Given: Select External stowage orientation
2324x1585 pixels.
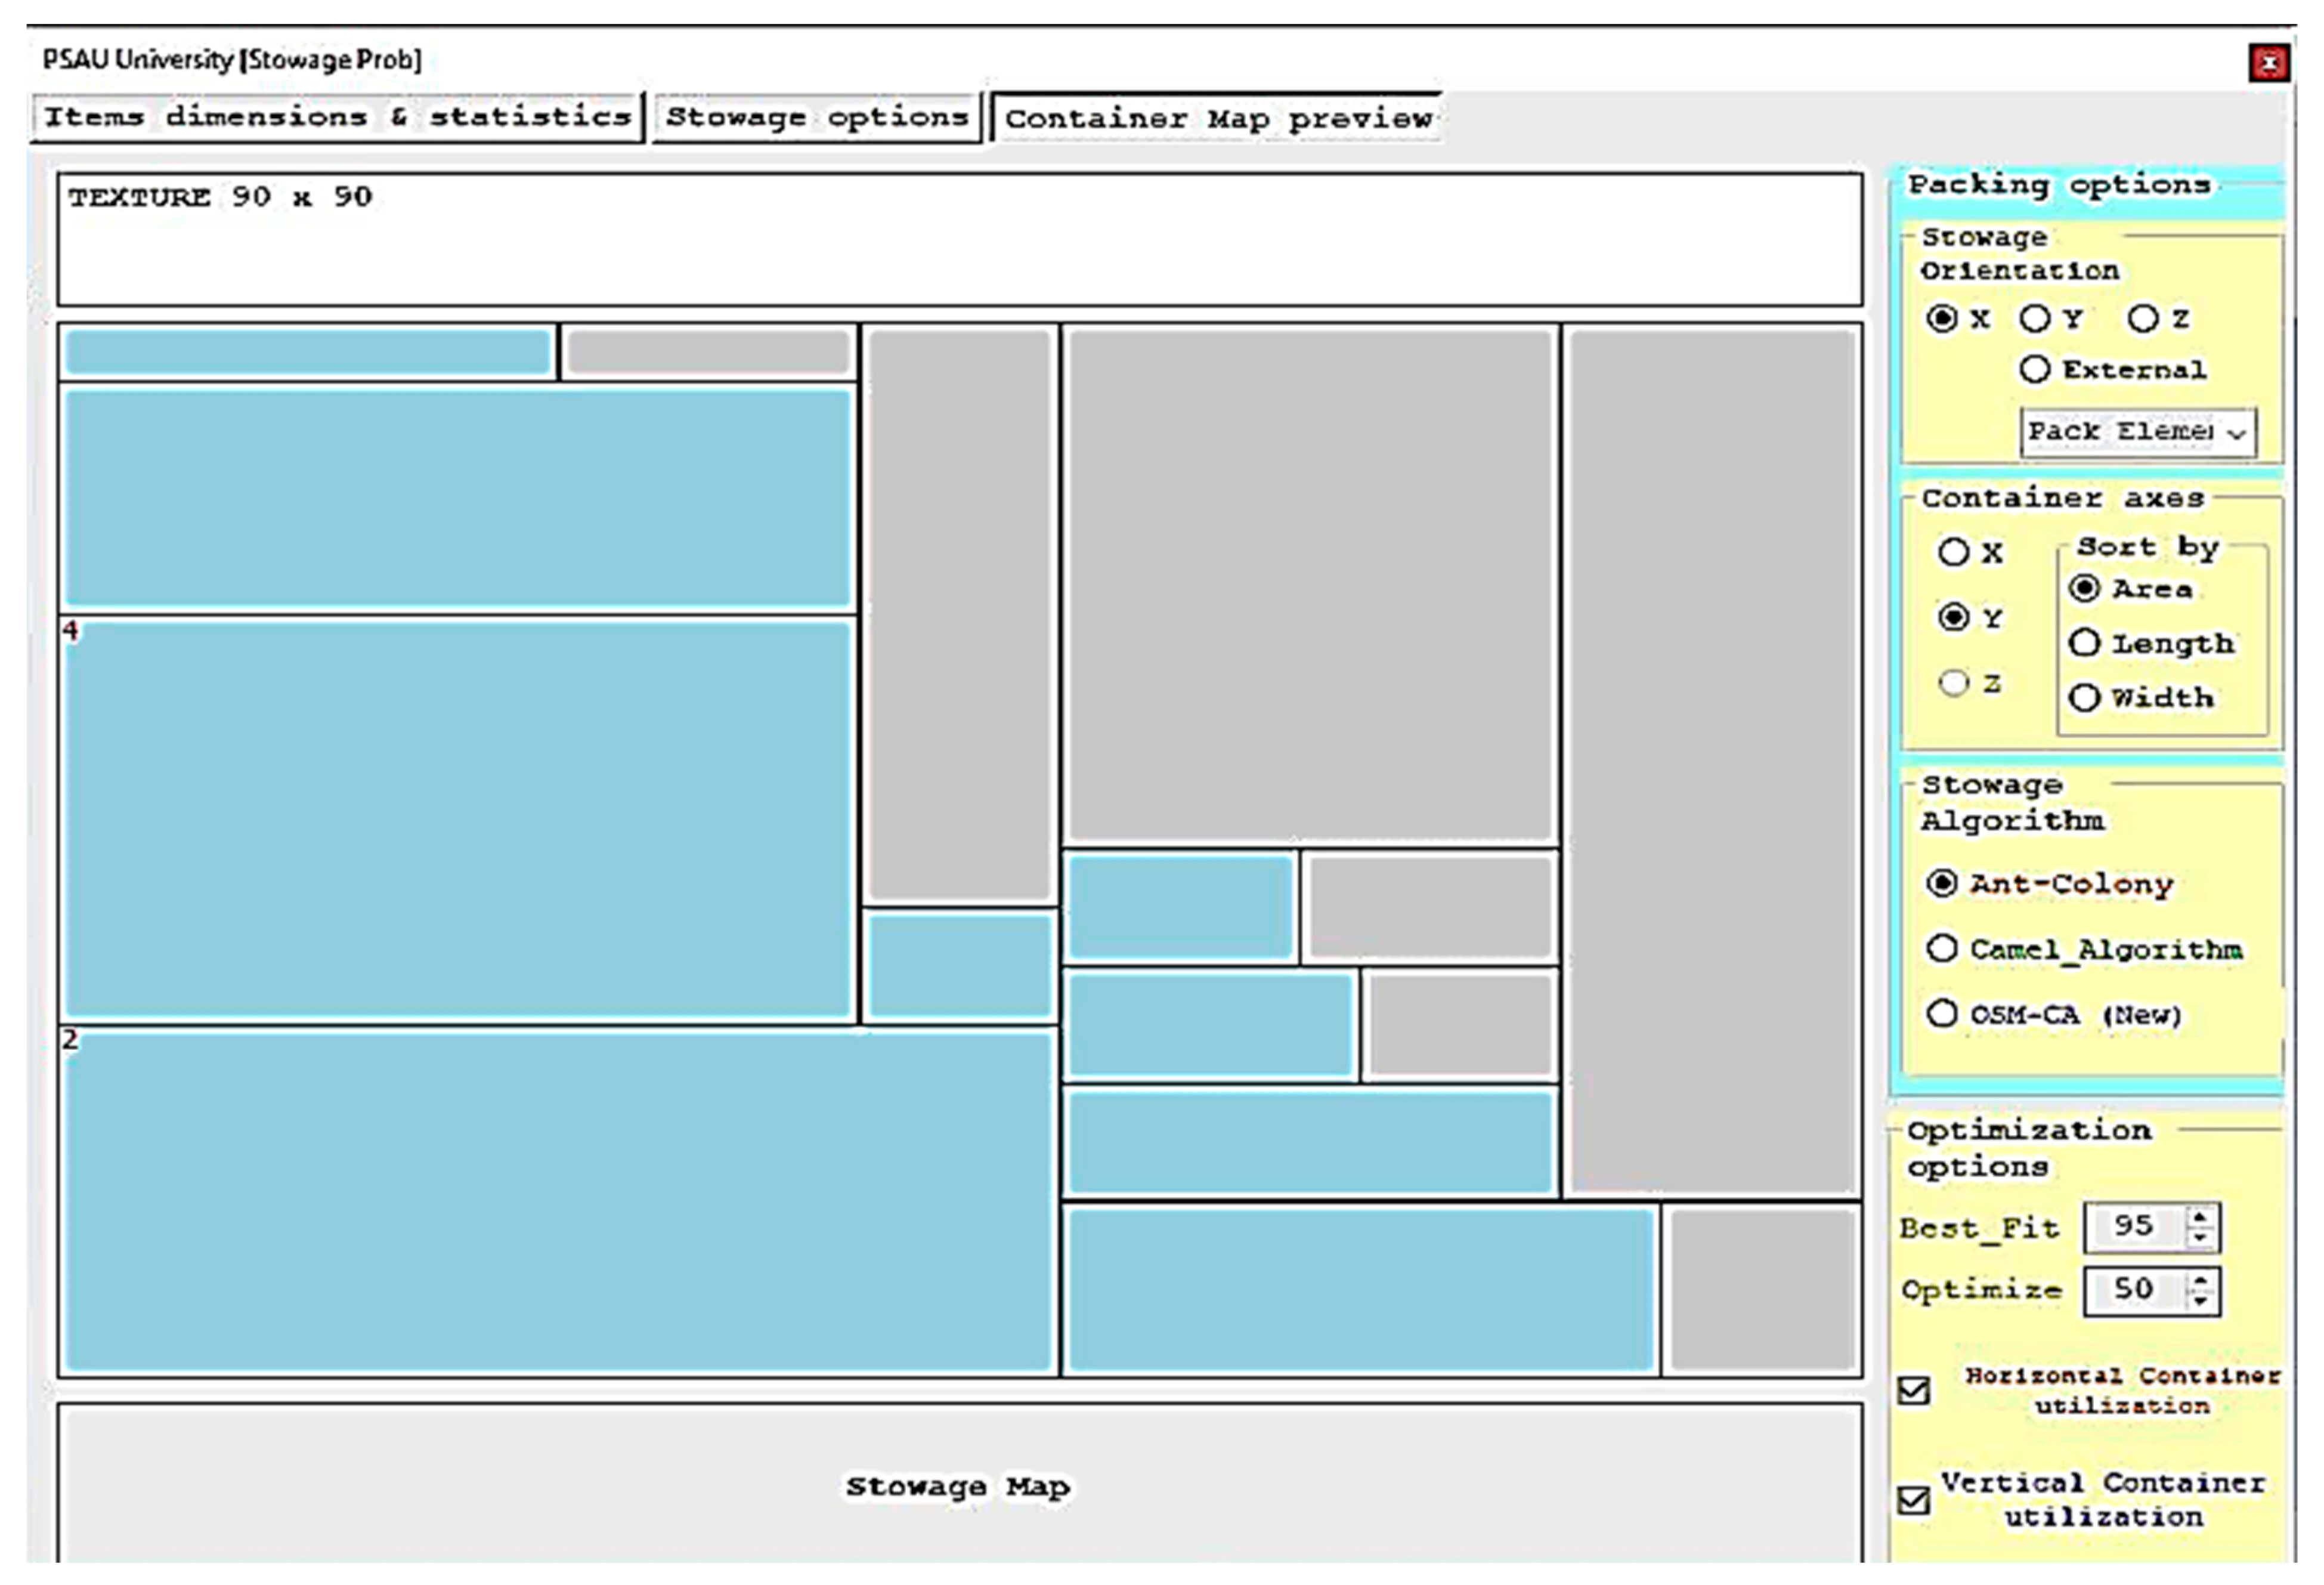Looking at the screenshot, I should (x=2034, y=369).
